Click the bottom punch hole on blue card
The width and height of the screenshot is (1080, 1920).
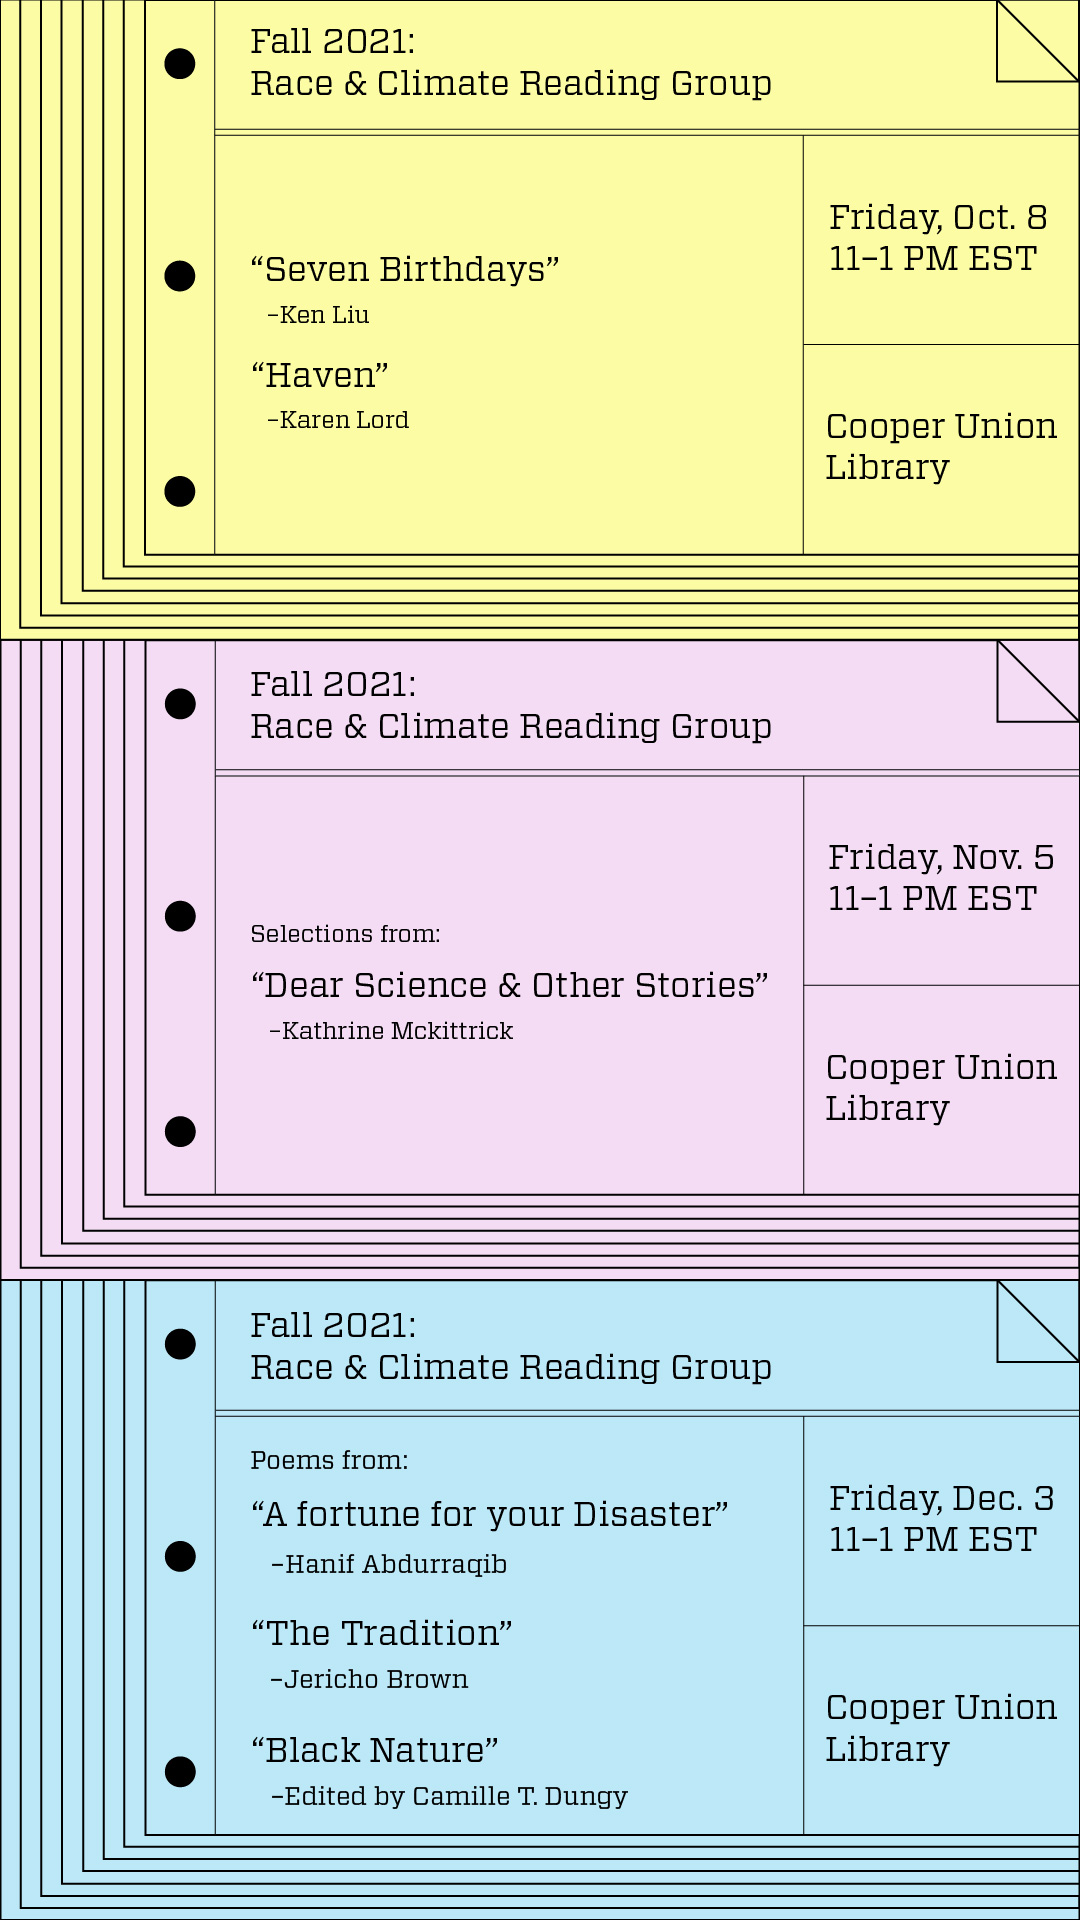coord(180,1772)
